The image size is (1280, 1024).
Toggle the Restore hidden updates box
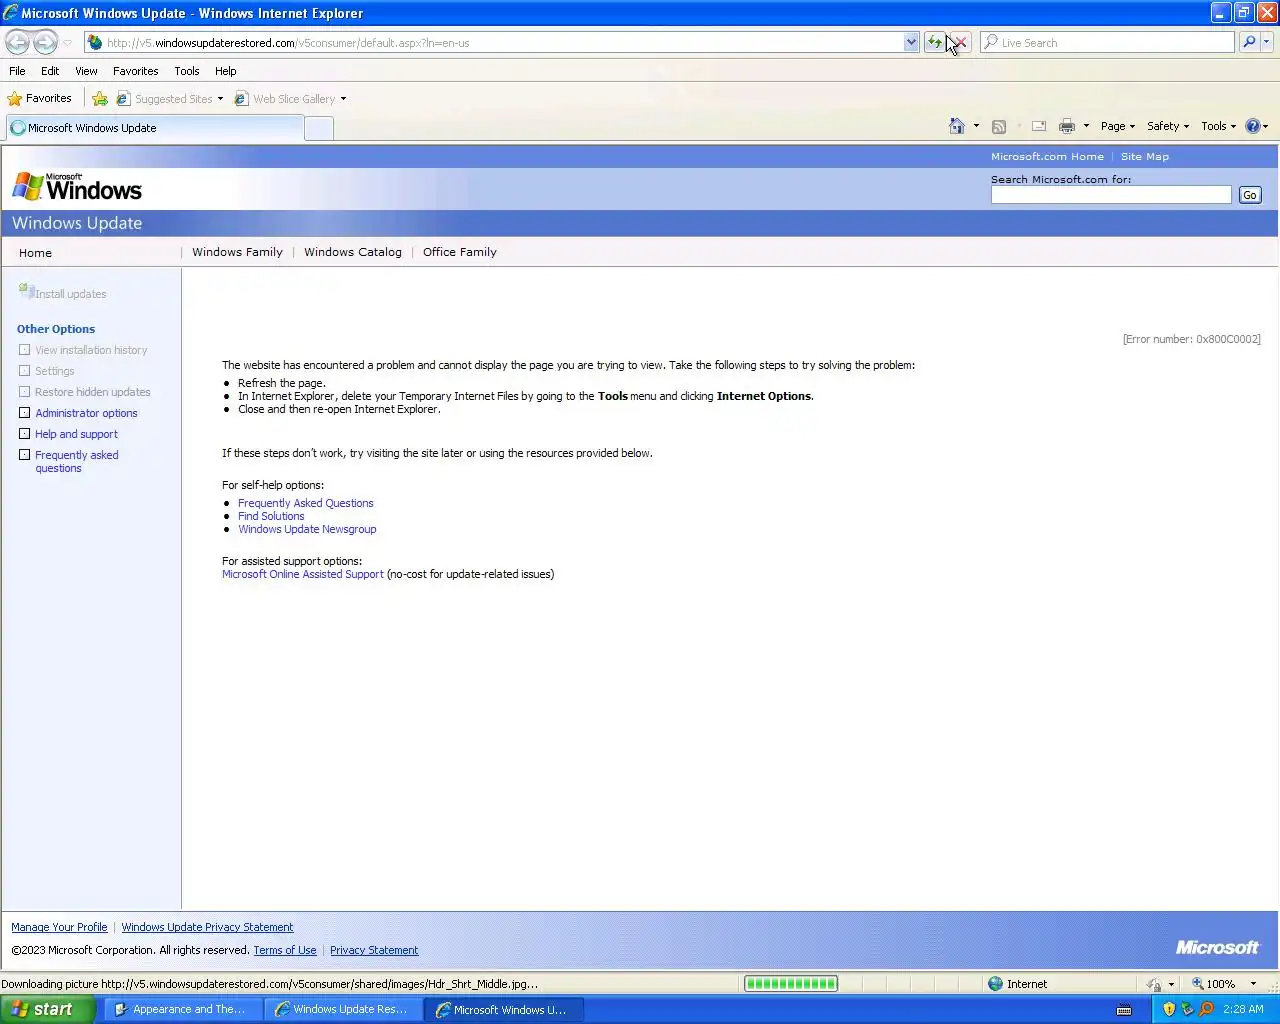tap(25, 392)
